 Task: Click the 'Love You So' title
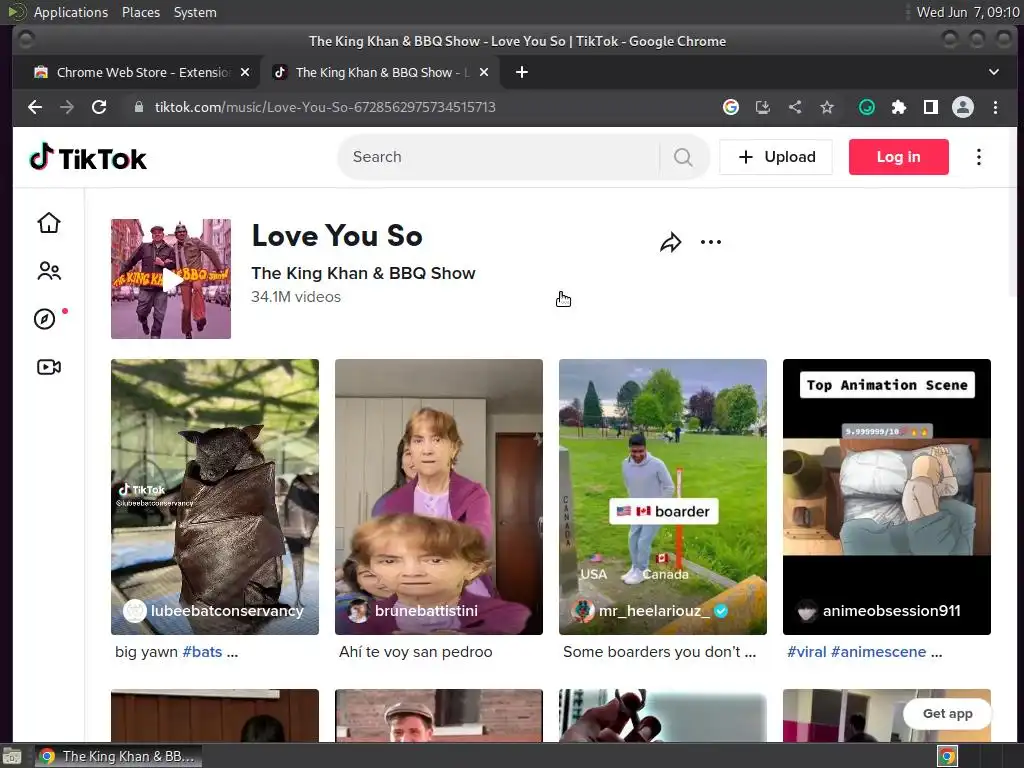337,236
